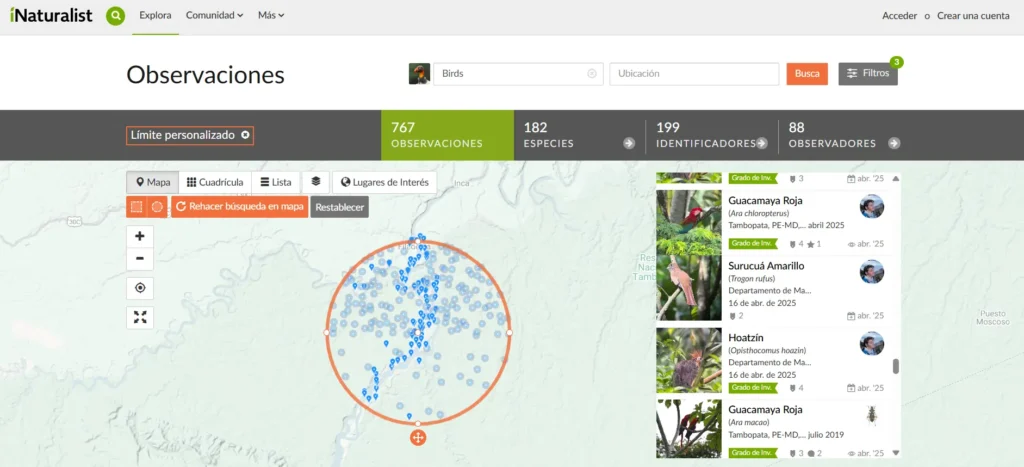Toggle fullscreen map view
1024x467 pixels.
click(139, 317)
